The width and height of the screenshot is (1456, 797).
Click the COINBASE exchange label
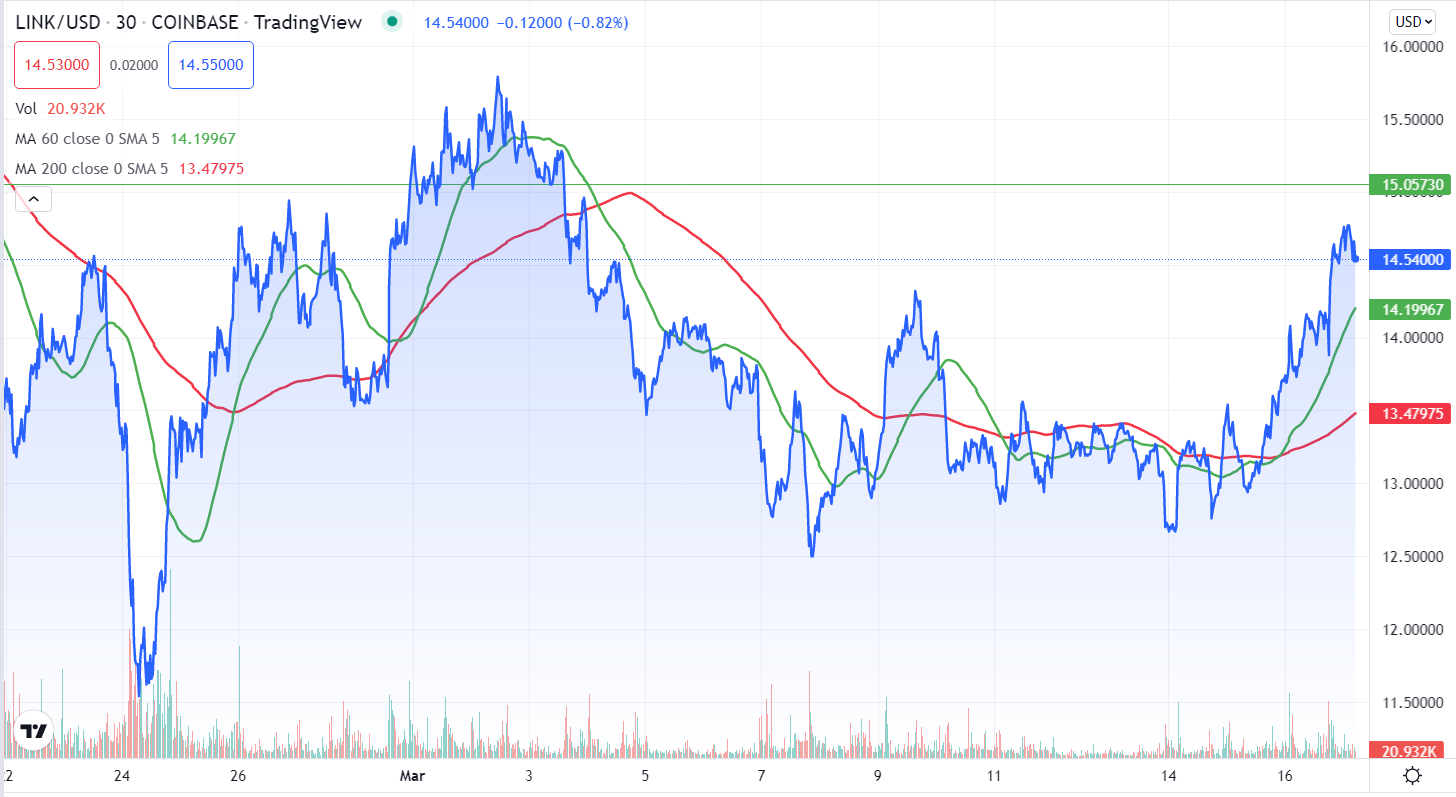[196, 22]
